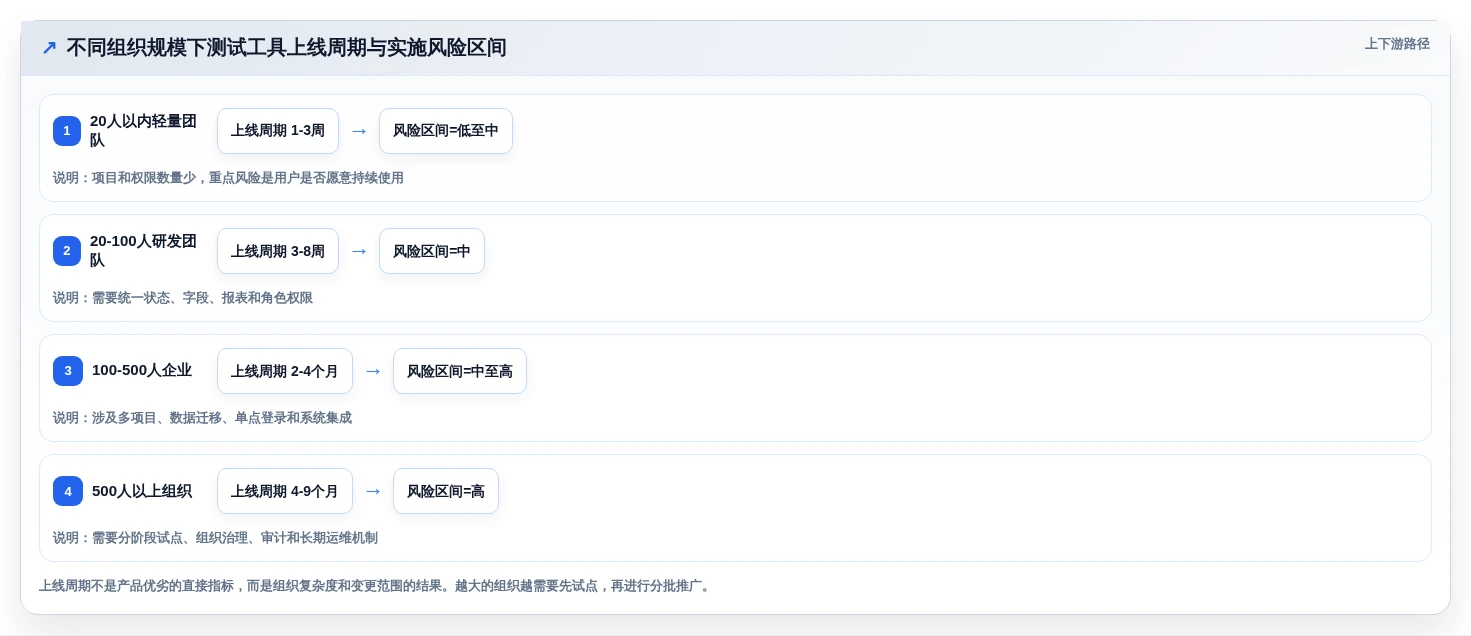This screenshot has height=636, width=1471.
Task: Click the 20人以内轻量团队 label
Action: tap(144, 131)
